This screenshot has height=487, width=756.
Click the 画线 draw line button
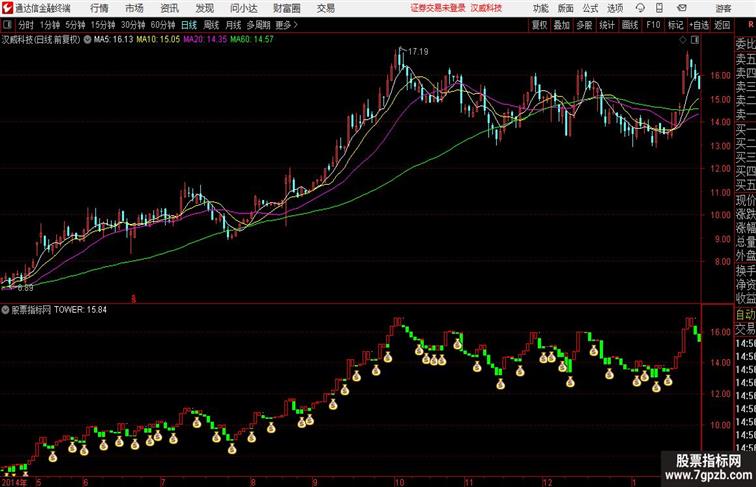click(x=630, y=25)
